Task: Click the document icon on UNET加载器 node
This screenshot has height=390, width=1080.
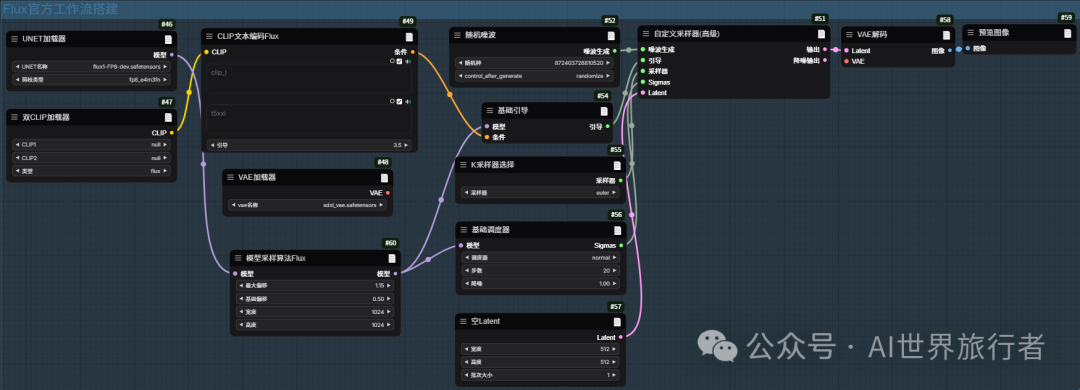Action: [x=167, y=39]
